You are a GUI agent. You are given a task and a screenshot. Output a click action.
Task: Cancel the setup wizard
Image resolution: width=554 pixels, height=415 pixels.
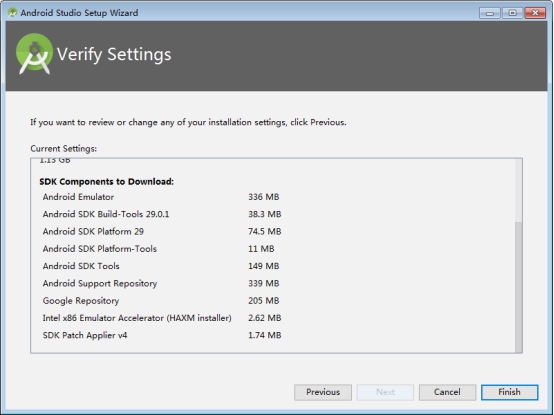pyautogui.click(x=447, y=392)
